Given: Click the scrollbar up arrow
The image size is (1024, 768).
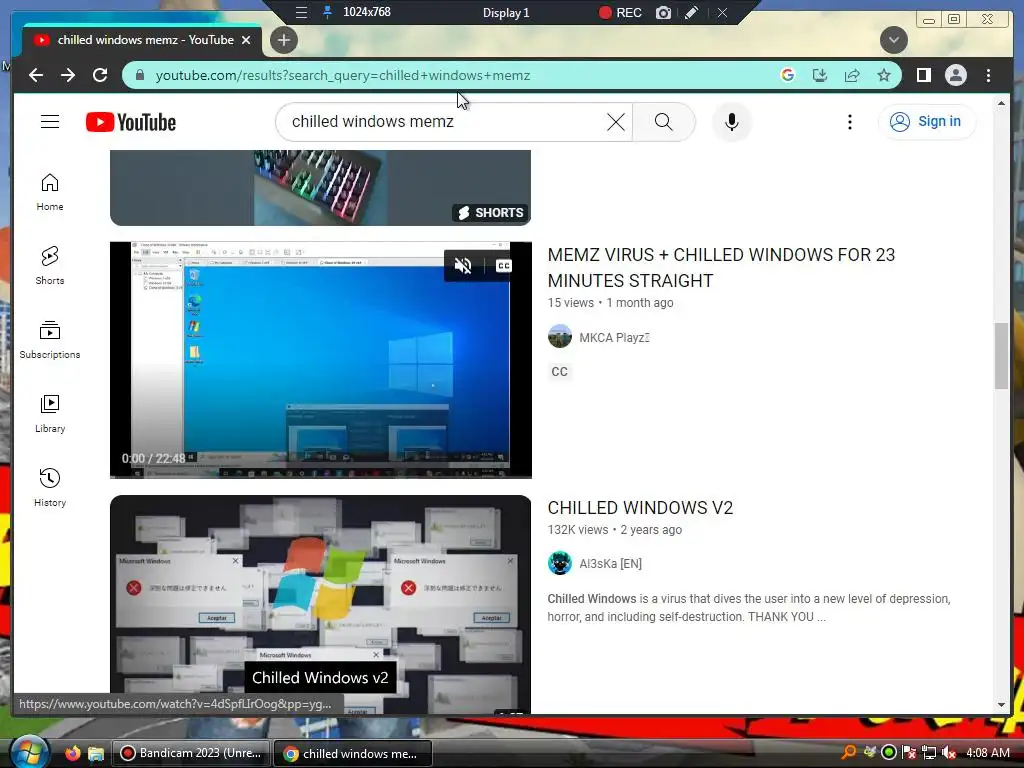Looking at the screenshot, I should tap(1001, 104).
